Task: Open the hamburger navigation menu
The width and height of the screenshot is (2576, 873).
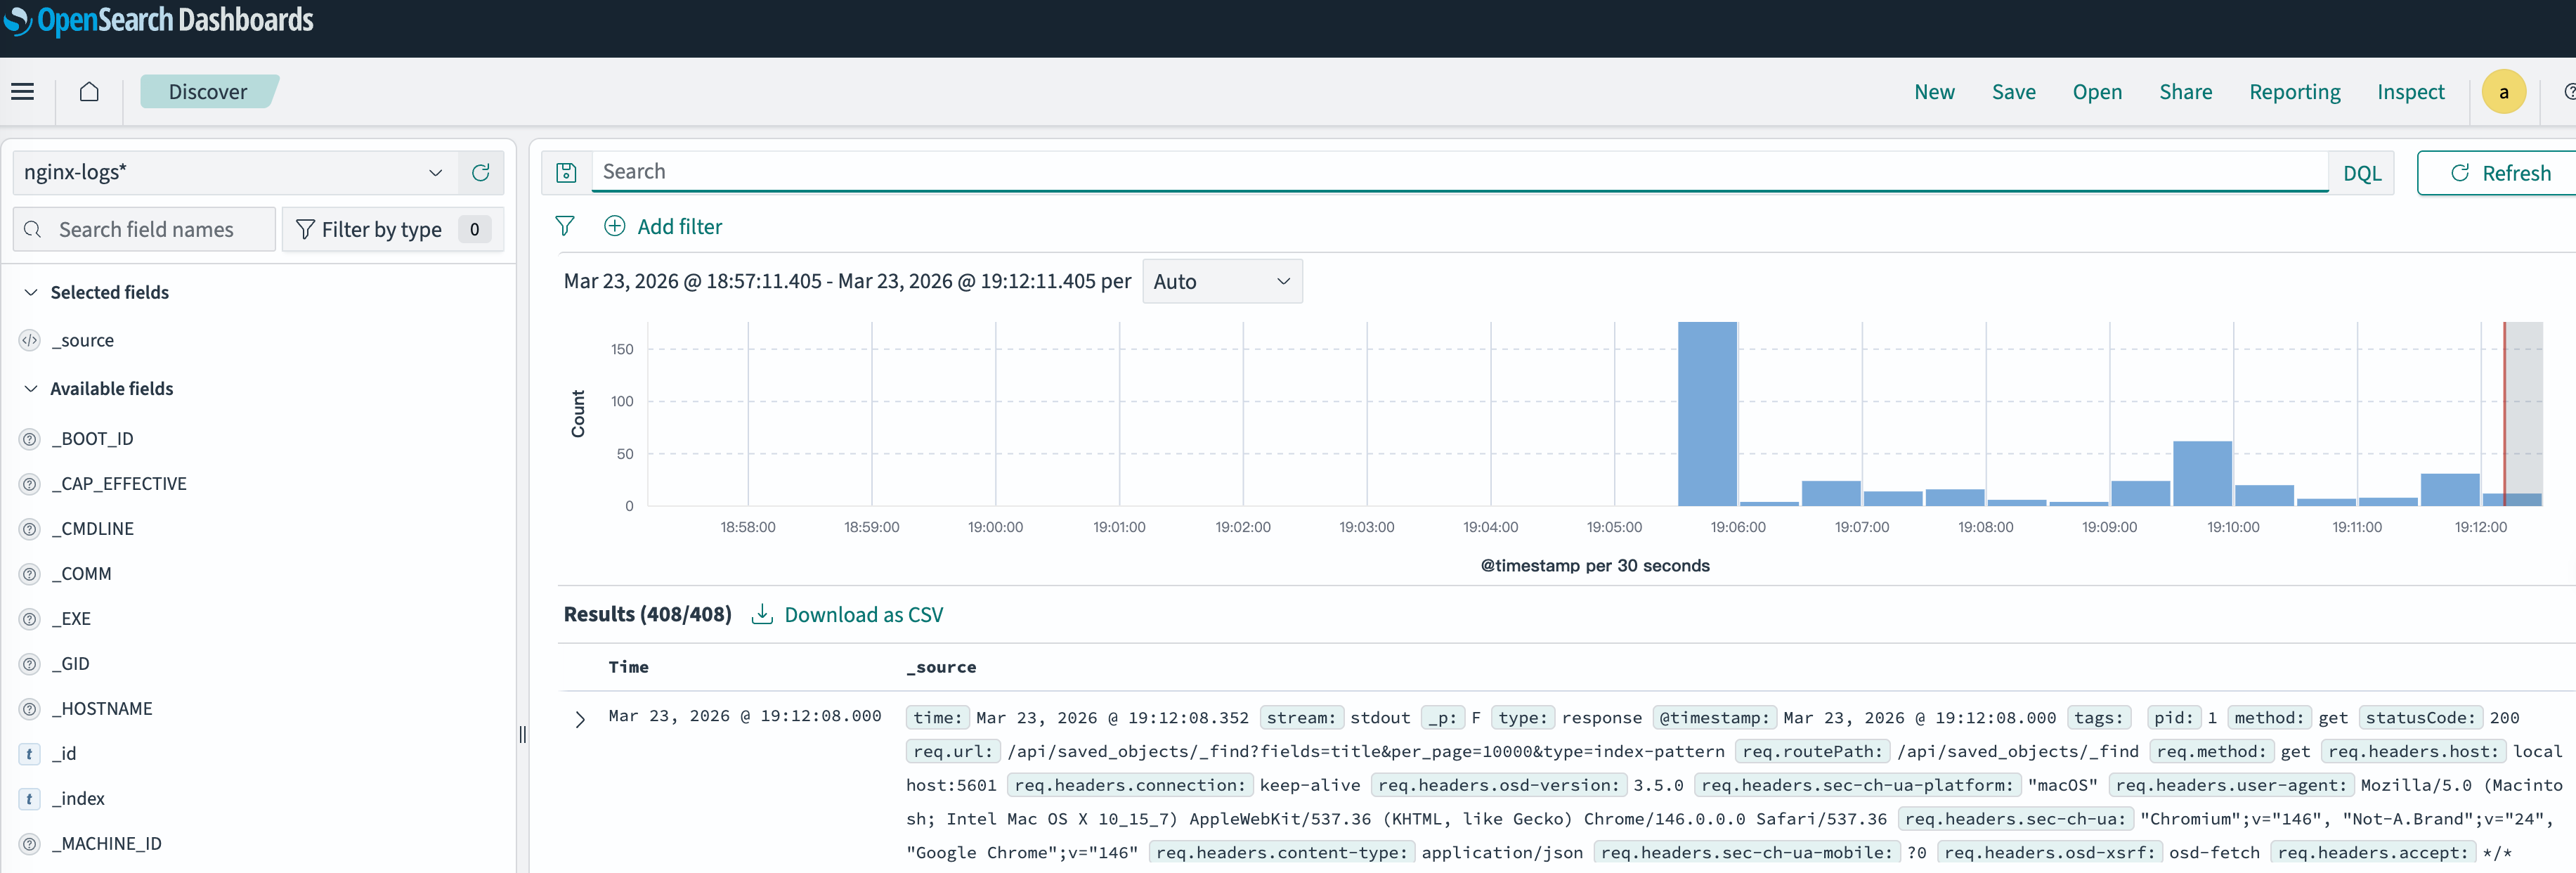Action: pos(22,92)
